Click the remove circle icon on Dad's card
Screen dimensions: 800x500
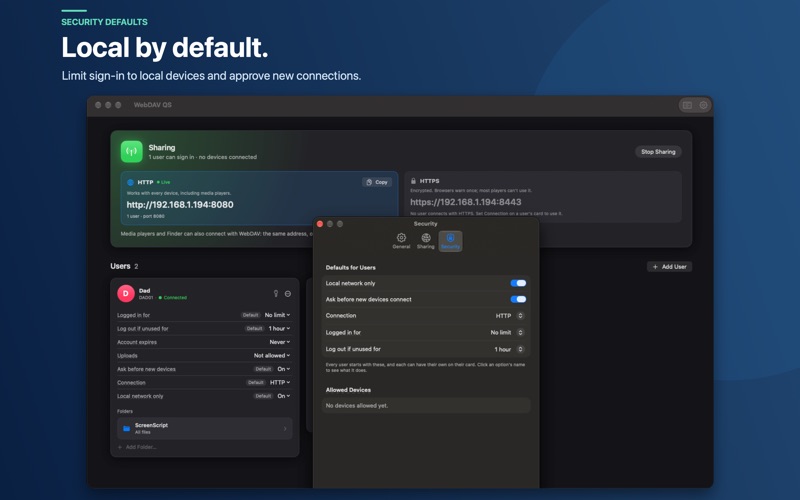pyautogui.click(x=288, y=294)
